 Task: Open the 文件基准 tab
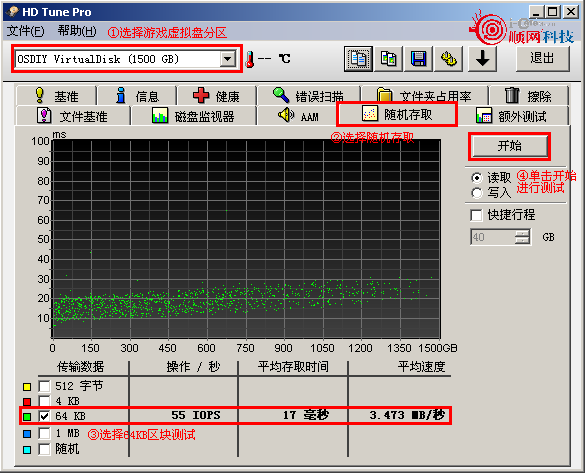73,116
